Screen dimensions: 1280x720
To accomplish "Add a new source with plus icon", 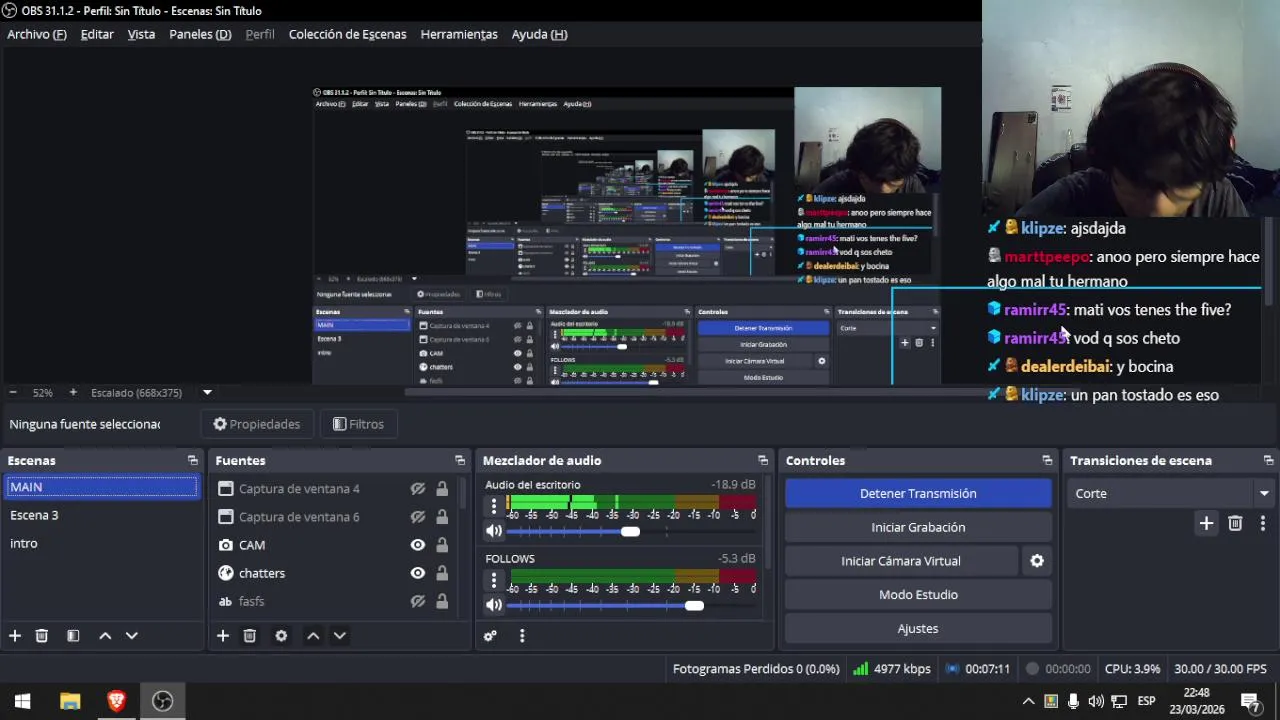I will click(x=223, y=636).
